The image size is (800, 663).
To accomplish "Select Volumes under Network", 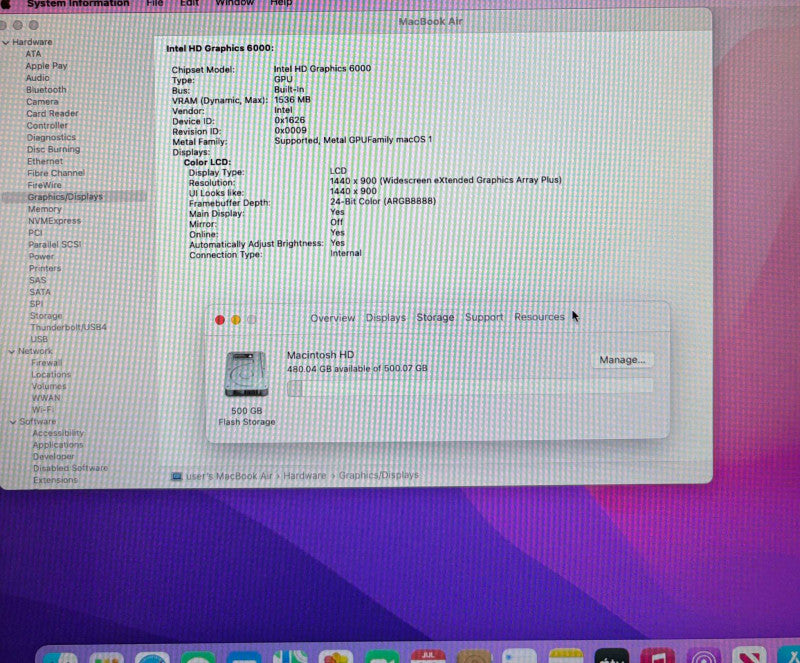I will pyautogui.click(x=49, y=386).
